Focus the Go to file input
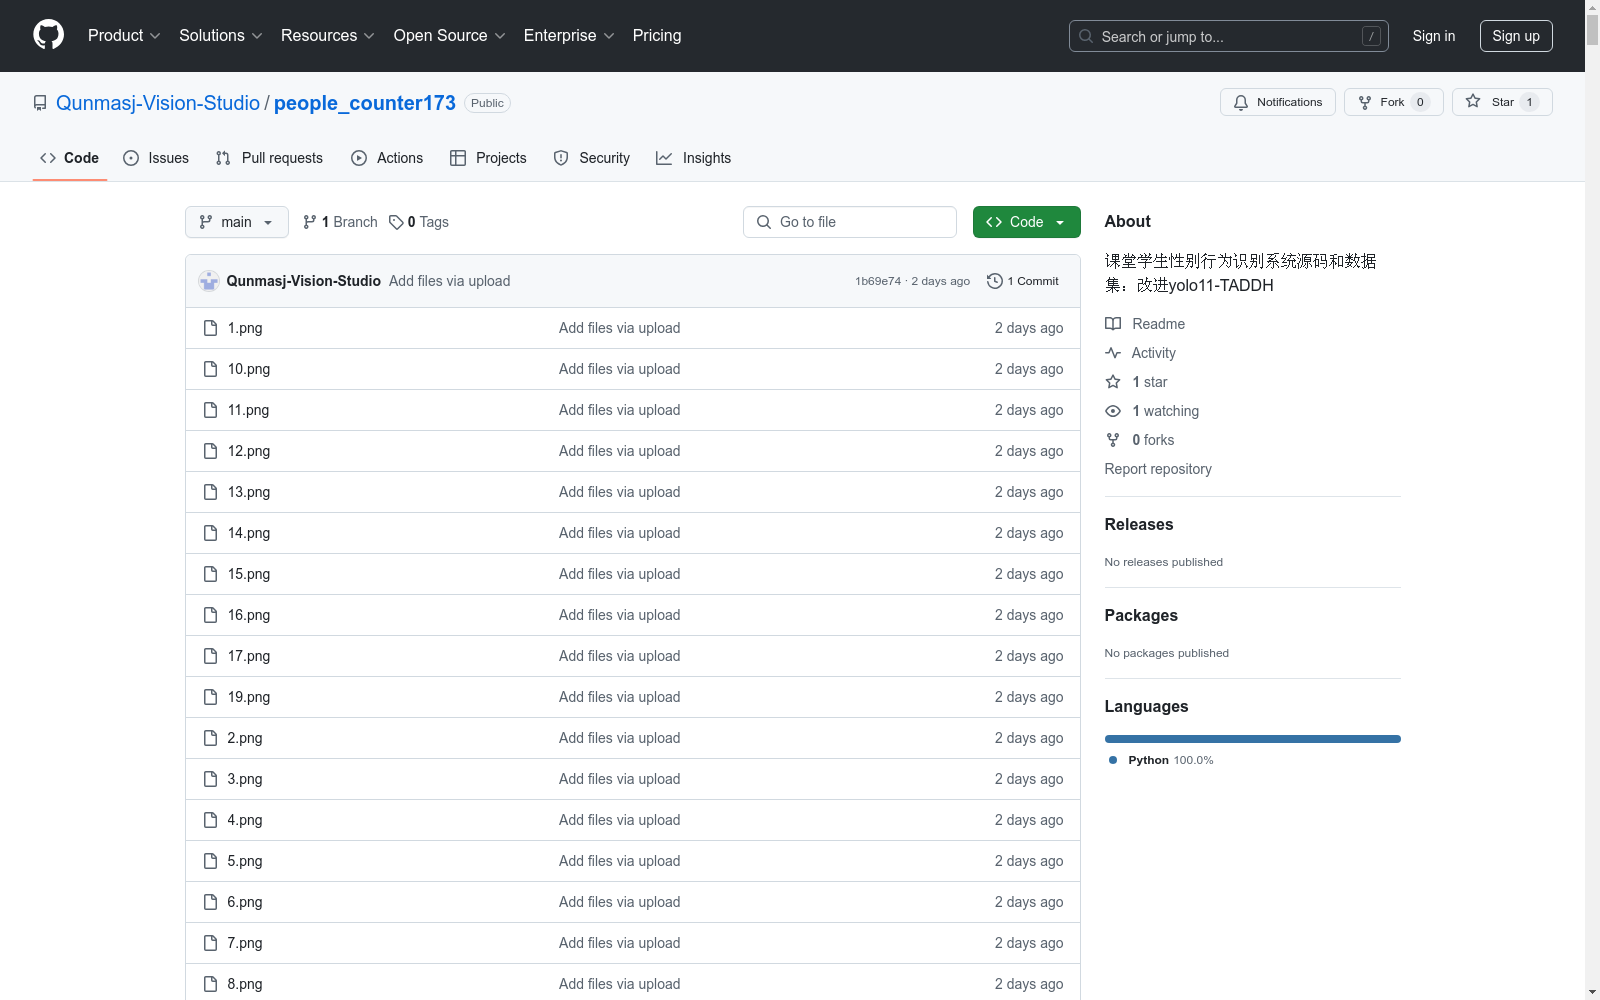1600x1000 pixels. coord(850,222)
